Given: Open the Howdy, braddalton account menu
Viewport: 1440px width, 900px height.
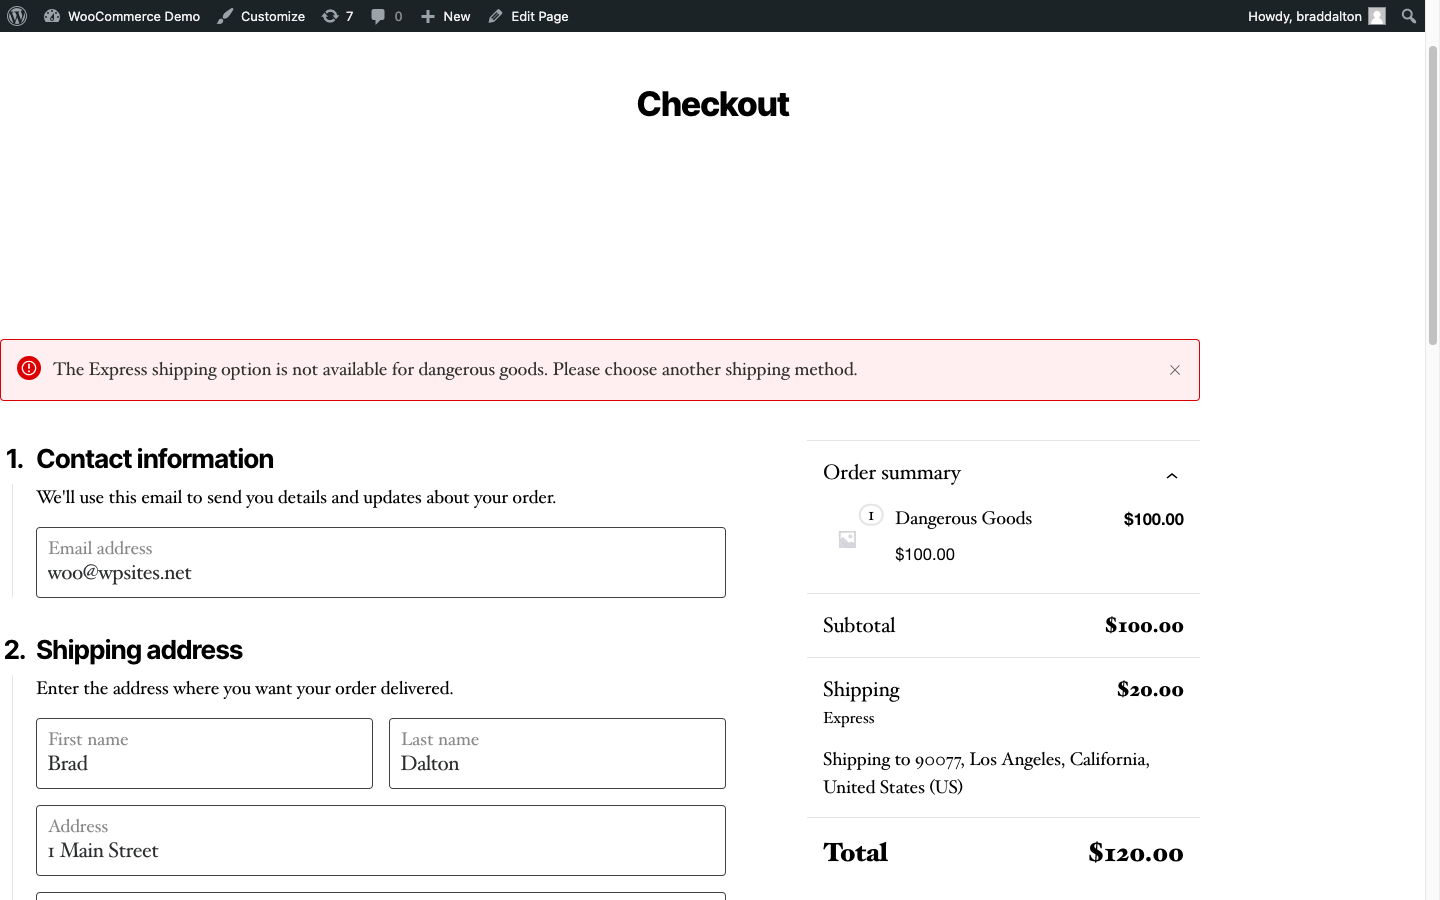Looking at the screenshot, I should pos(1304,16).
